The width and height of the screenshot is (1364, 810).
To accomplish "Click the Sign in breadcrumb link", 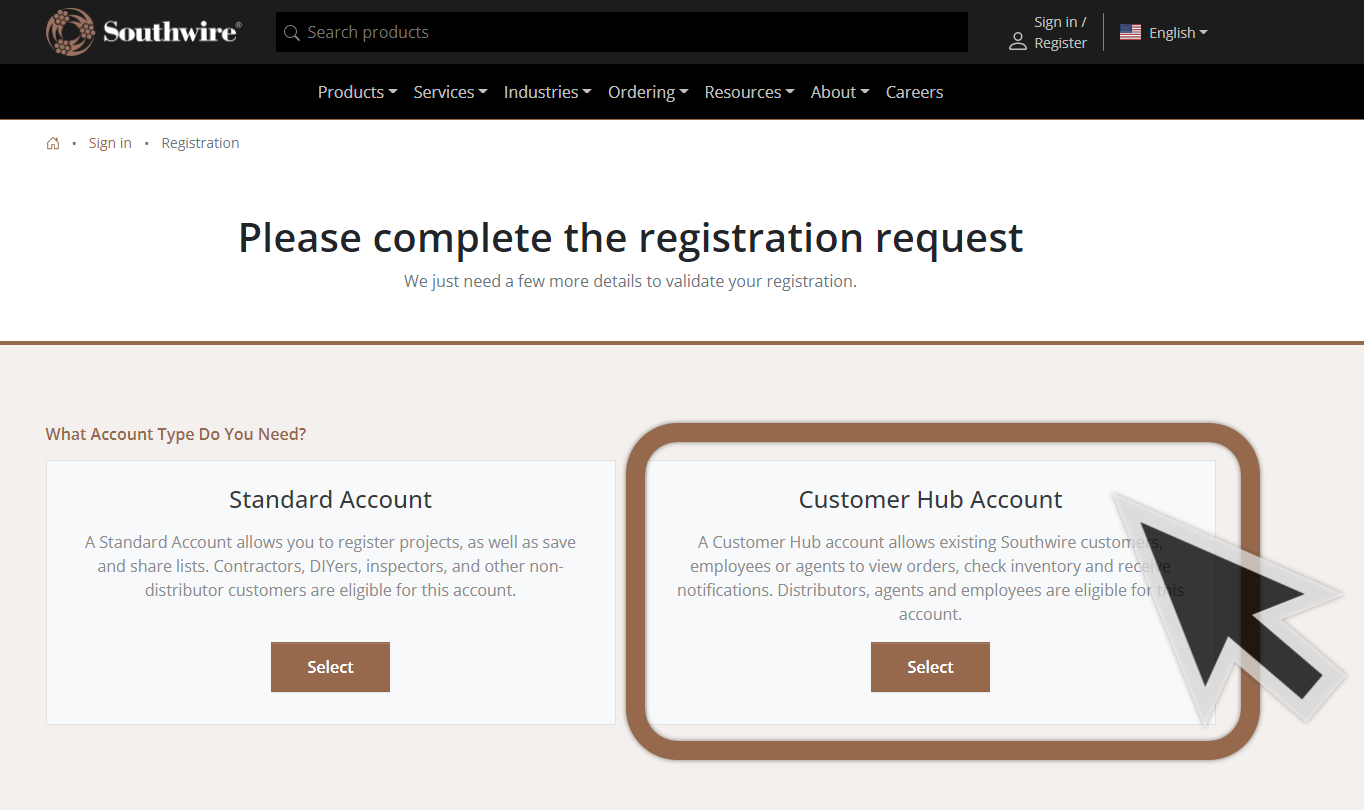I will pyautogui.click(x=110, y=143).
